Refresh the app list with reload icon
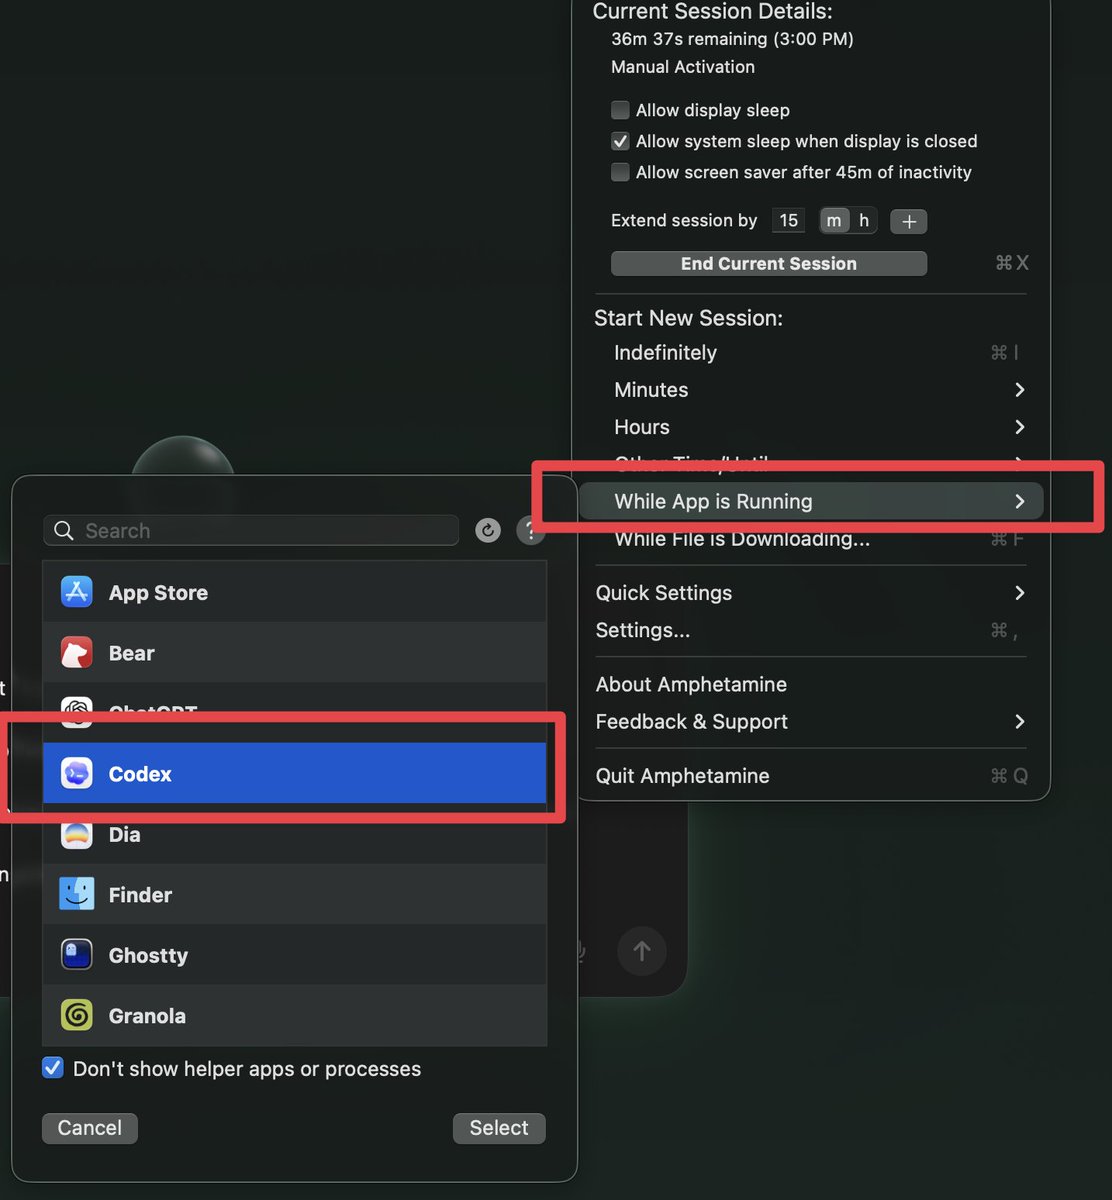 point(488,530)
